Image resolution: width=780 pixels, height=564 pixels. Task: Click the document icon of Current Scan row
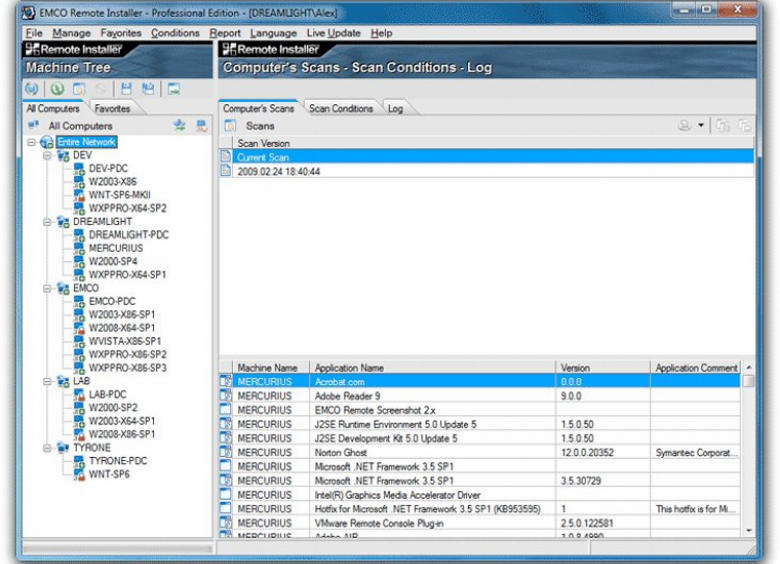tap(226, 157)
